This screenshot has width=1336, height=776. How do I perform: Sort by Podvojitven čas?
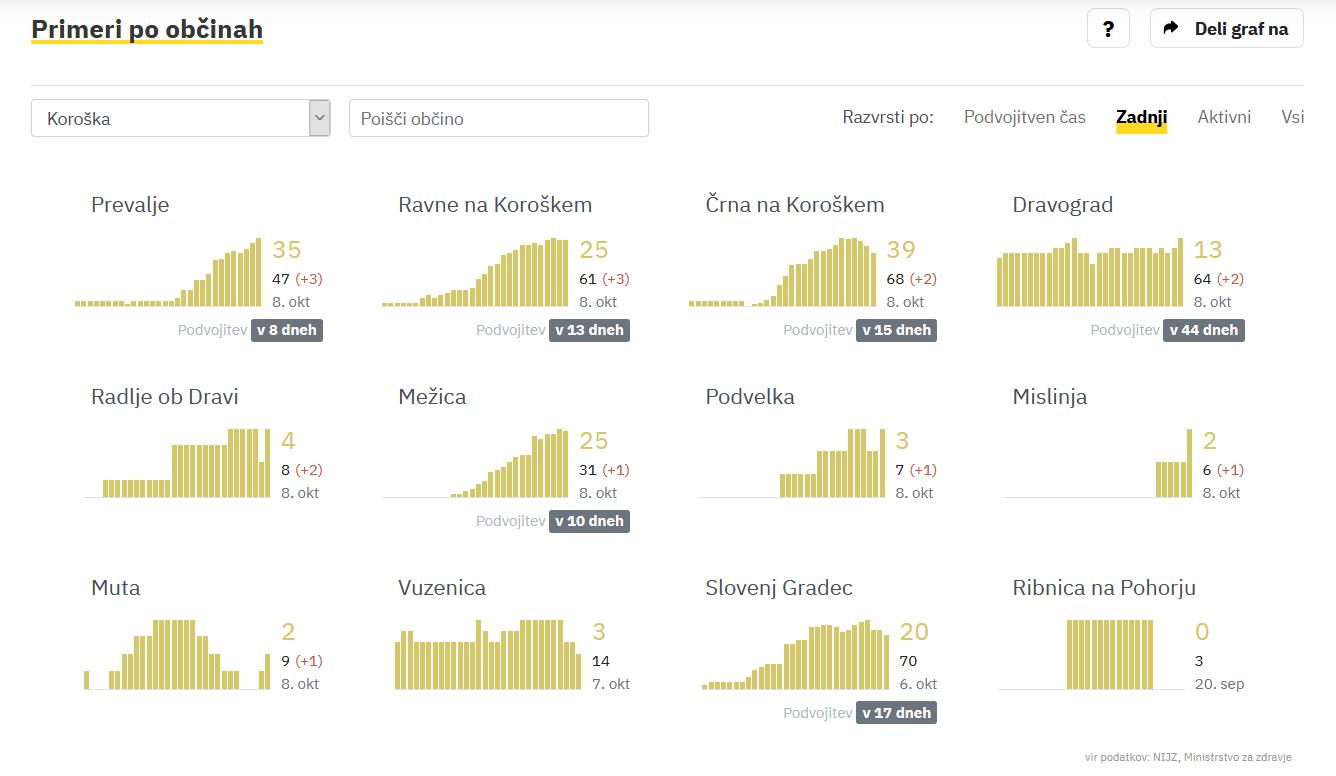click(1024, 117)
